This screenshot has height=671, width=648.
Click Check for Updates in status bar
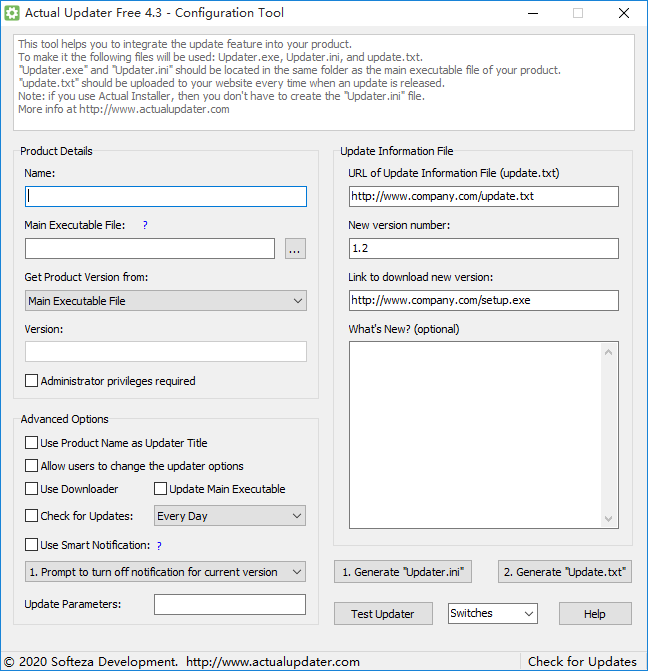[582, 661]
